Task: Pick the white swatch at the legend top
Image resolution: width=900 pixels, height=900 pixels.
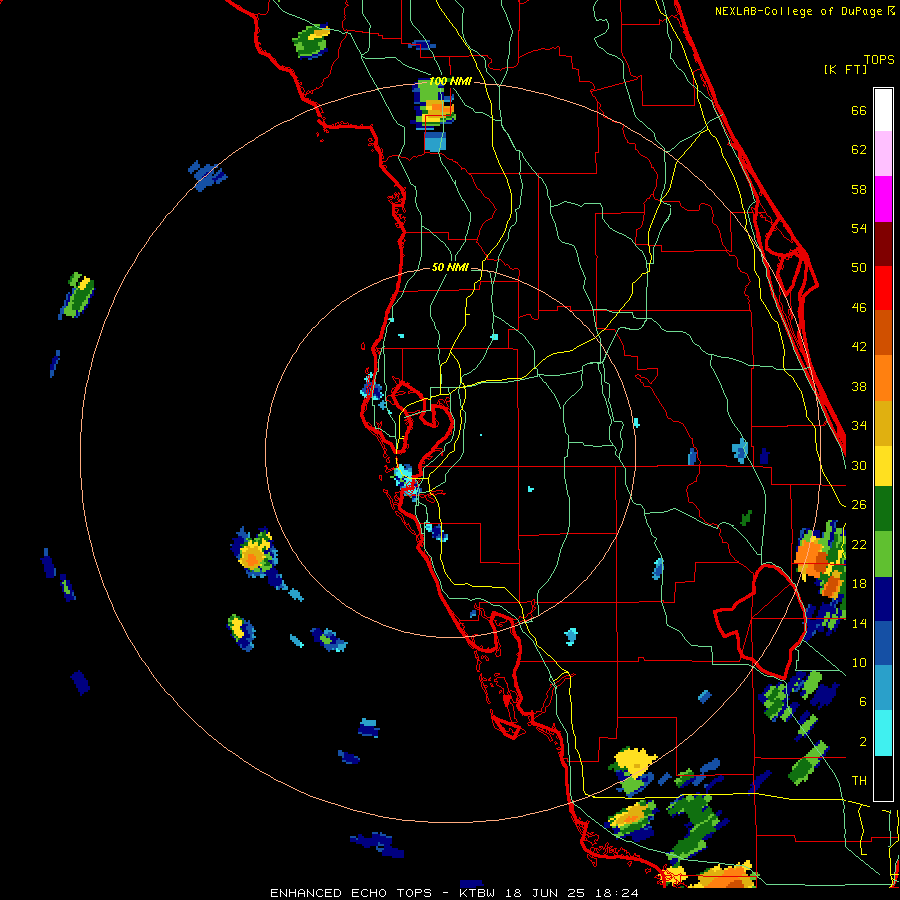Action: coord(883,110)
